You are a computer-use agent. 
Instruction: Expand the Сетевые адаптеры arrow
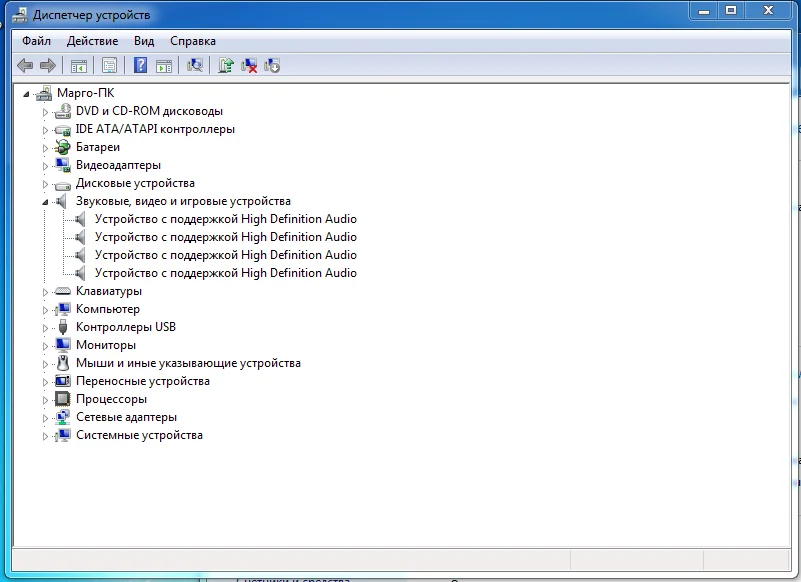pos(45,418)
